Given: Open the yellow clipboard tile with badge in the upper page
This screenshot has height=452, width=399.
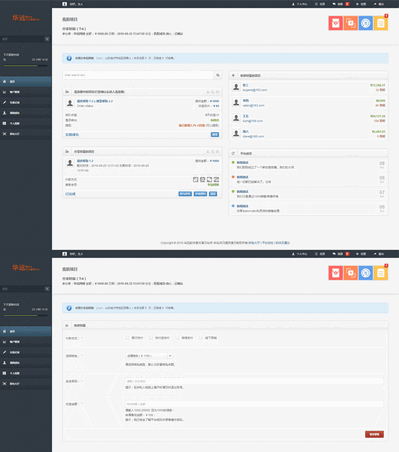Looking at the screenshot, I should (x=381, y=23).
